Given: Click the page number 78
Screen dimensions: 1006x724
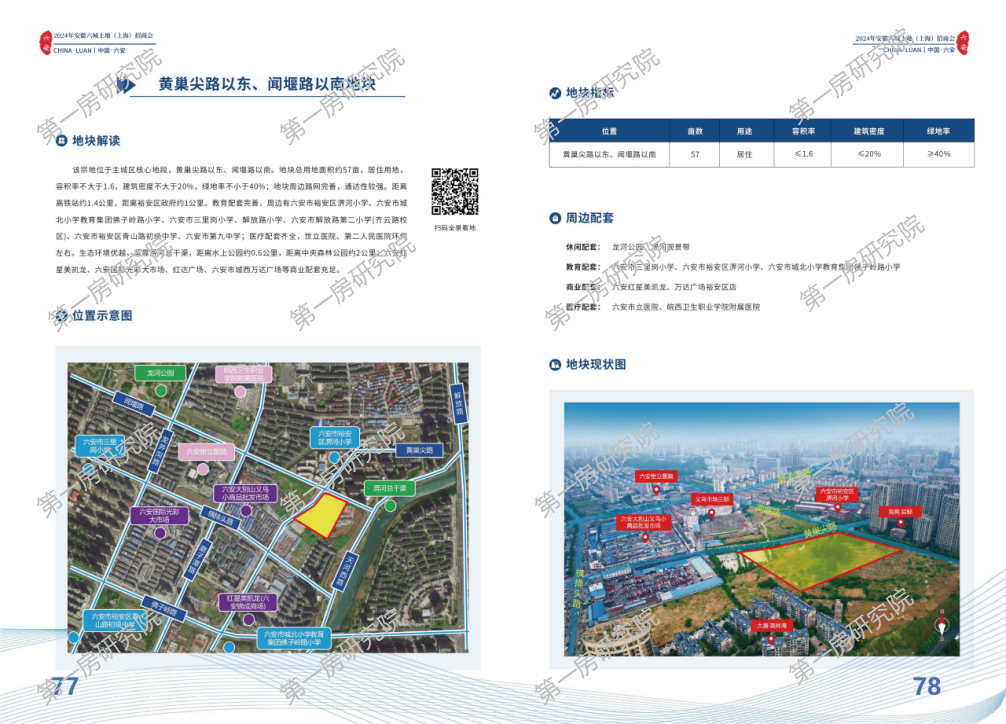Looking at the screenshot, I should 927,686.
